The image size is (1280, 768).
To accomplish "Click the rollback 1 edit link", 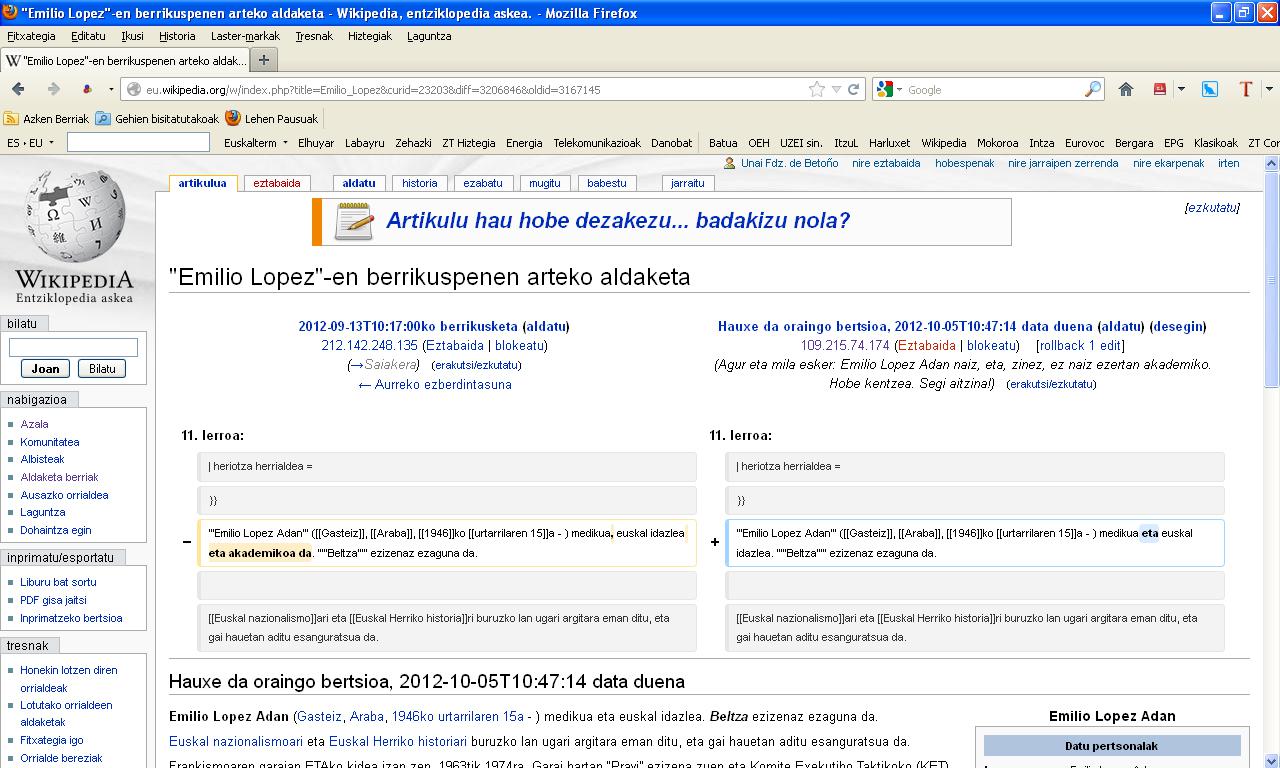I will click(1079, 345).
